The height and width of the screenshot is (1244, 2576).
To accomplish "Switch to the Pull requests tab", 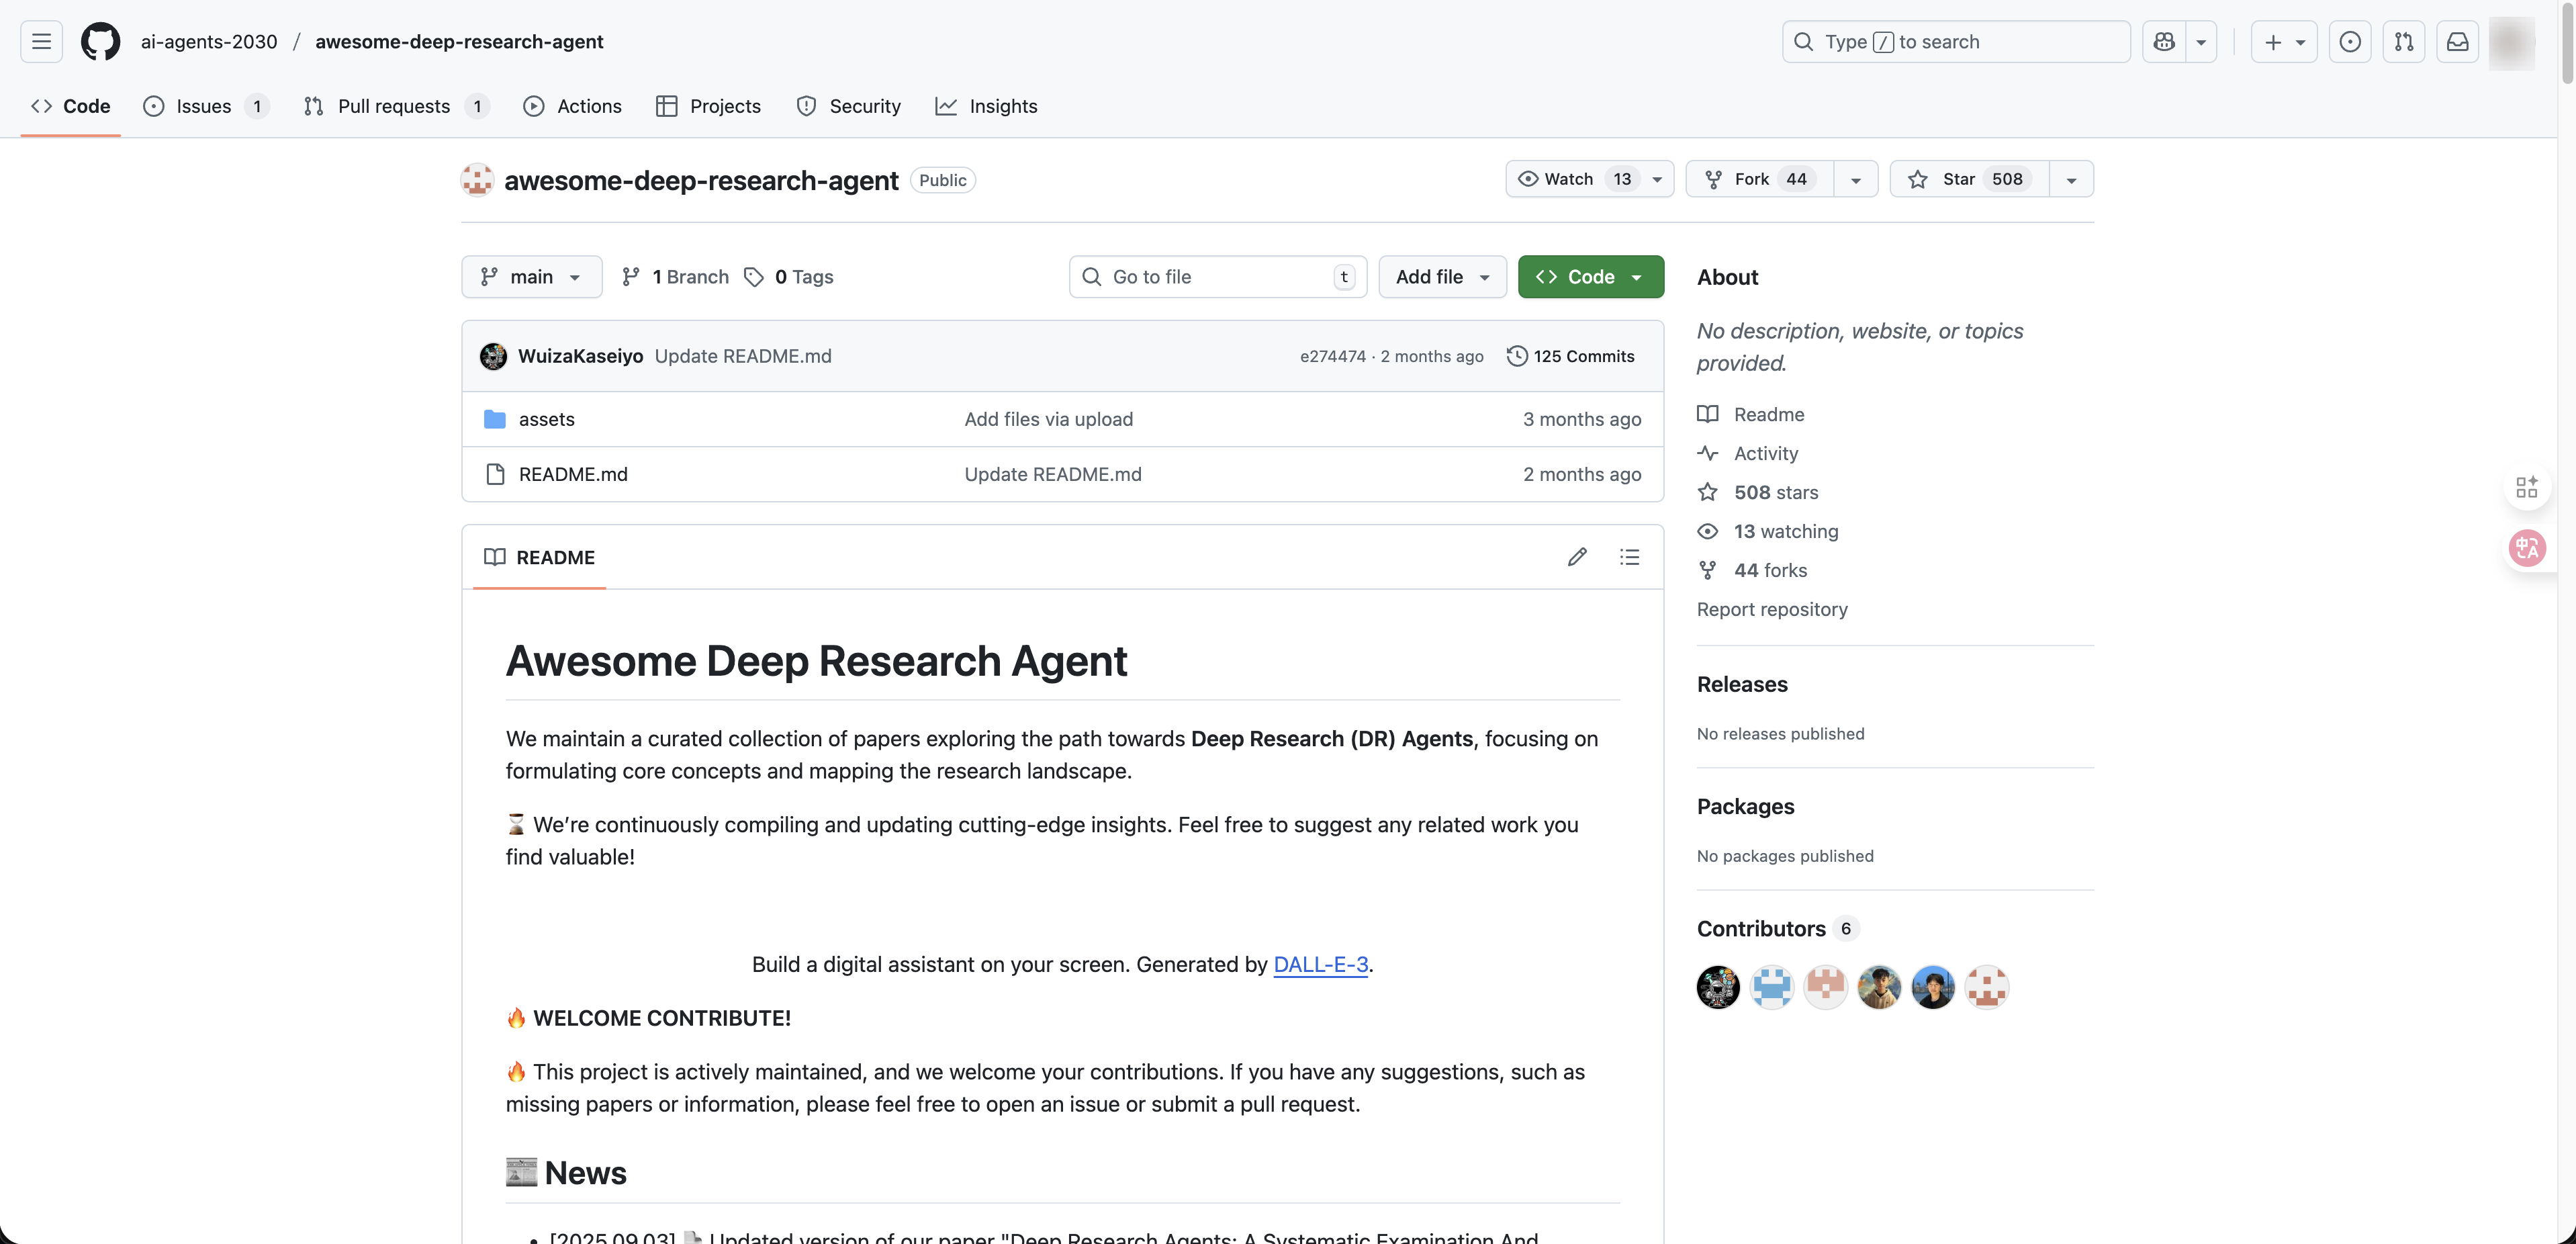I will (x=396, y=106).
